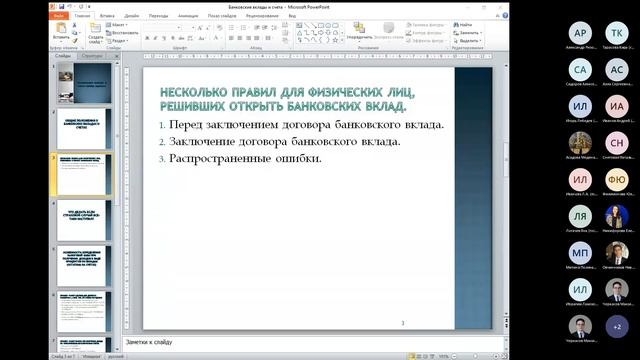The width and height of the screenshot is (640, 360).
Task: Click the Reset (Восстановить) slide button
Action: coord(122,33)
